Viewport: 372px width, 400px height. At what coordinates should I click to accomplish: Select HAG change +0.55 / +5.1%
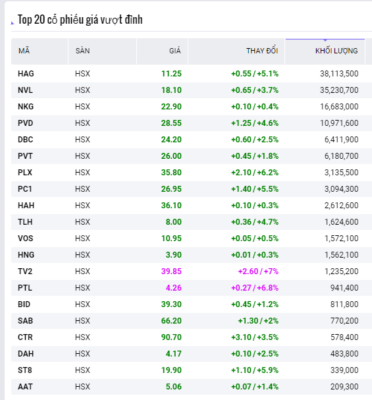255,74
